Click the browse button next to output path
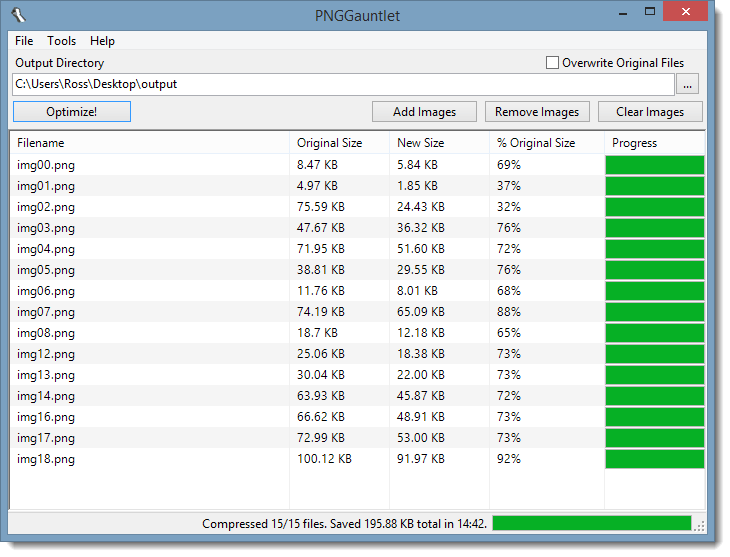The width and height of the screenshot is (730, 557). [x=687, y=84]
